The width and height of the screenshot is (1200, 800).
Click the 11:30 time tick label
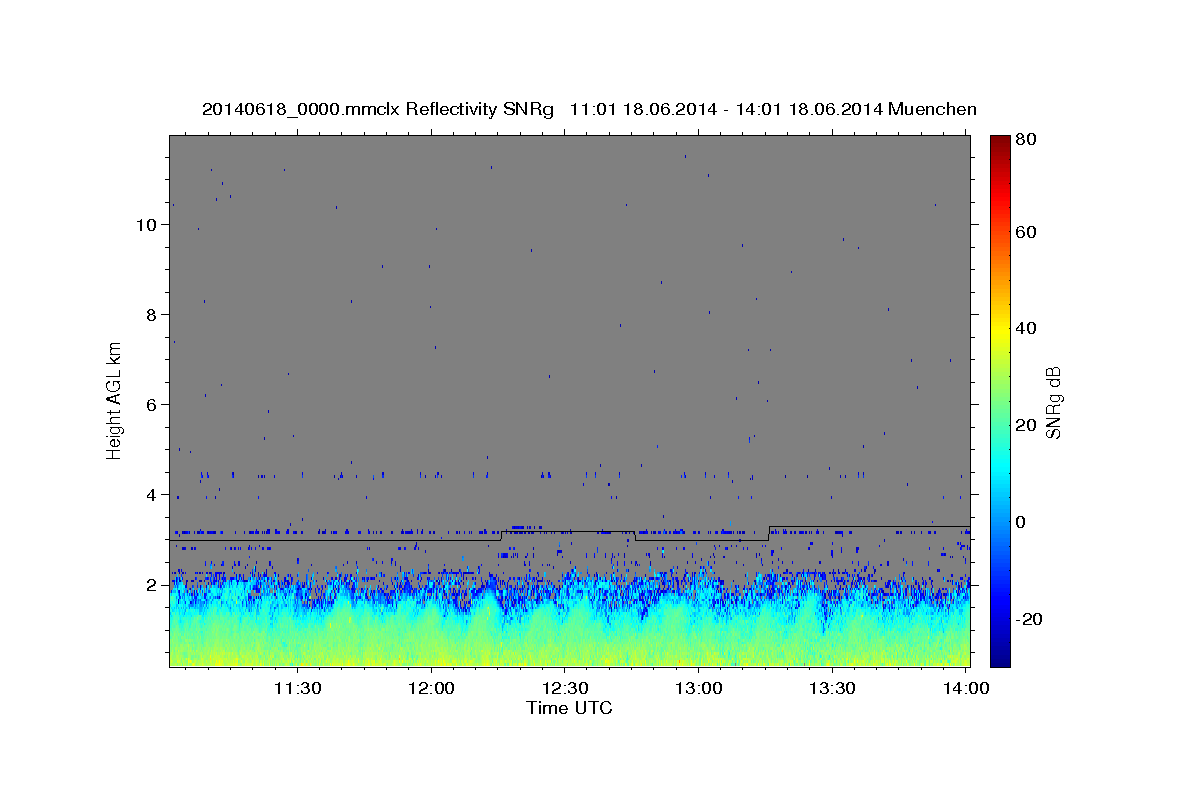tap(298, 688)
